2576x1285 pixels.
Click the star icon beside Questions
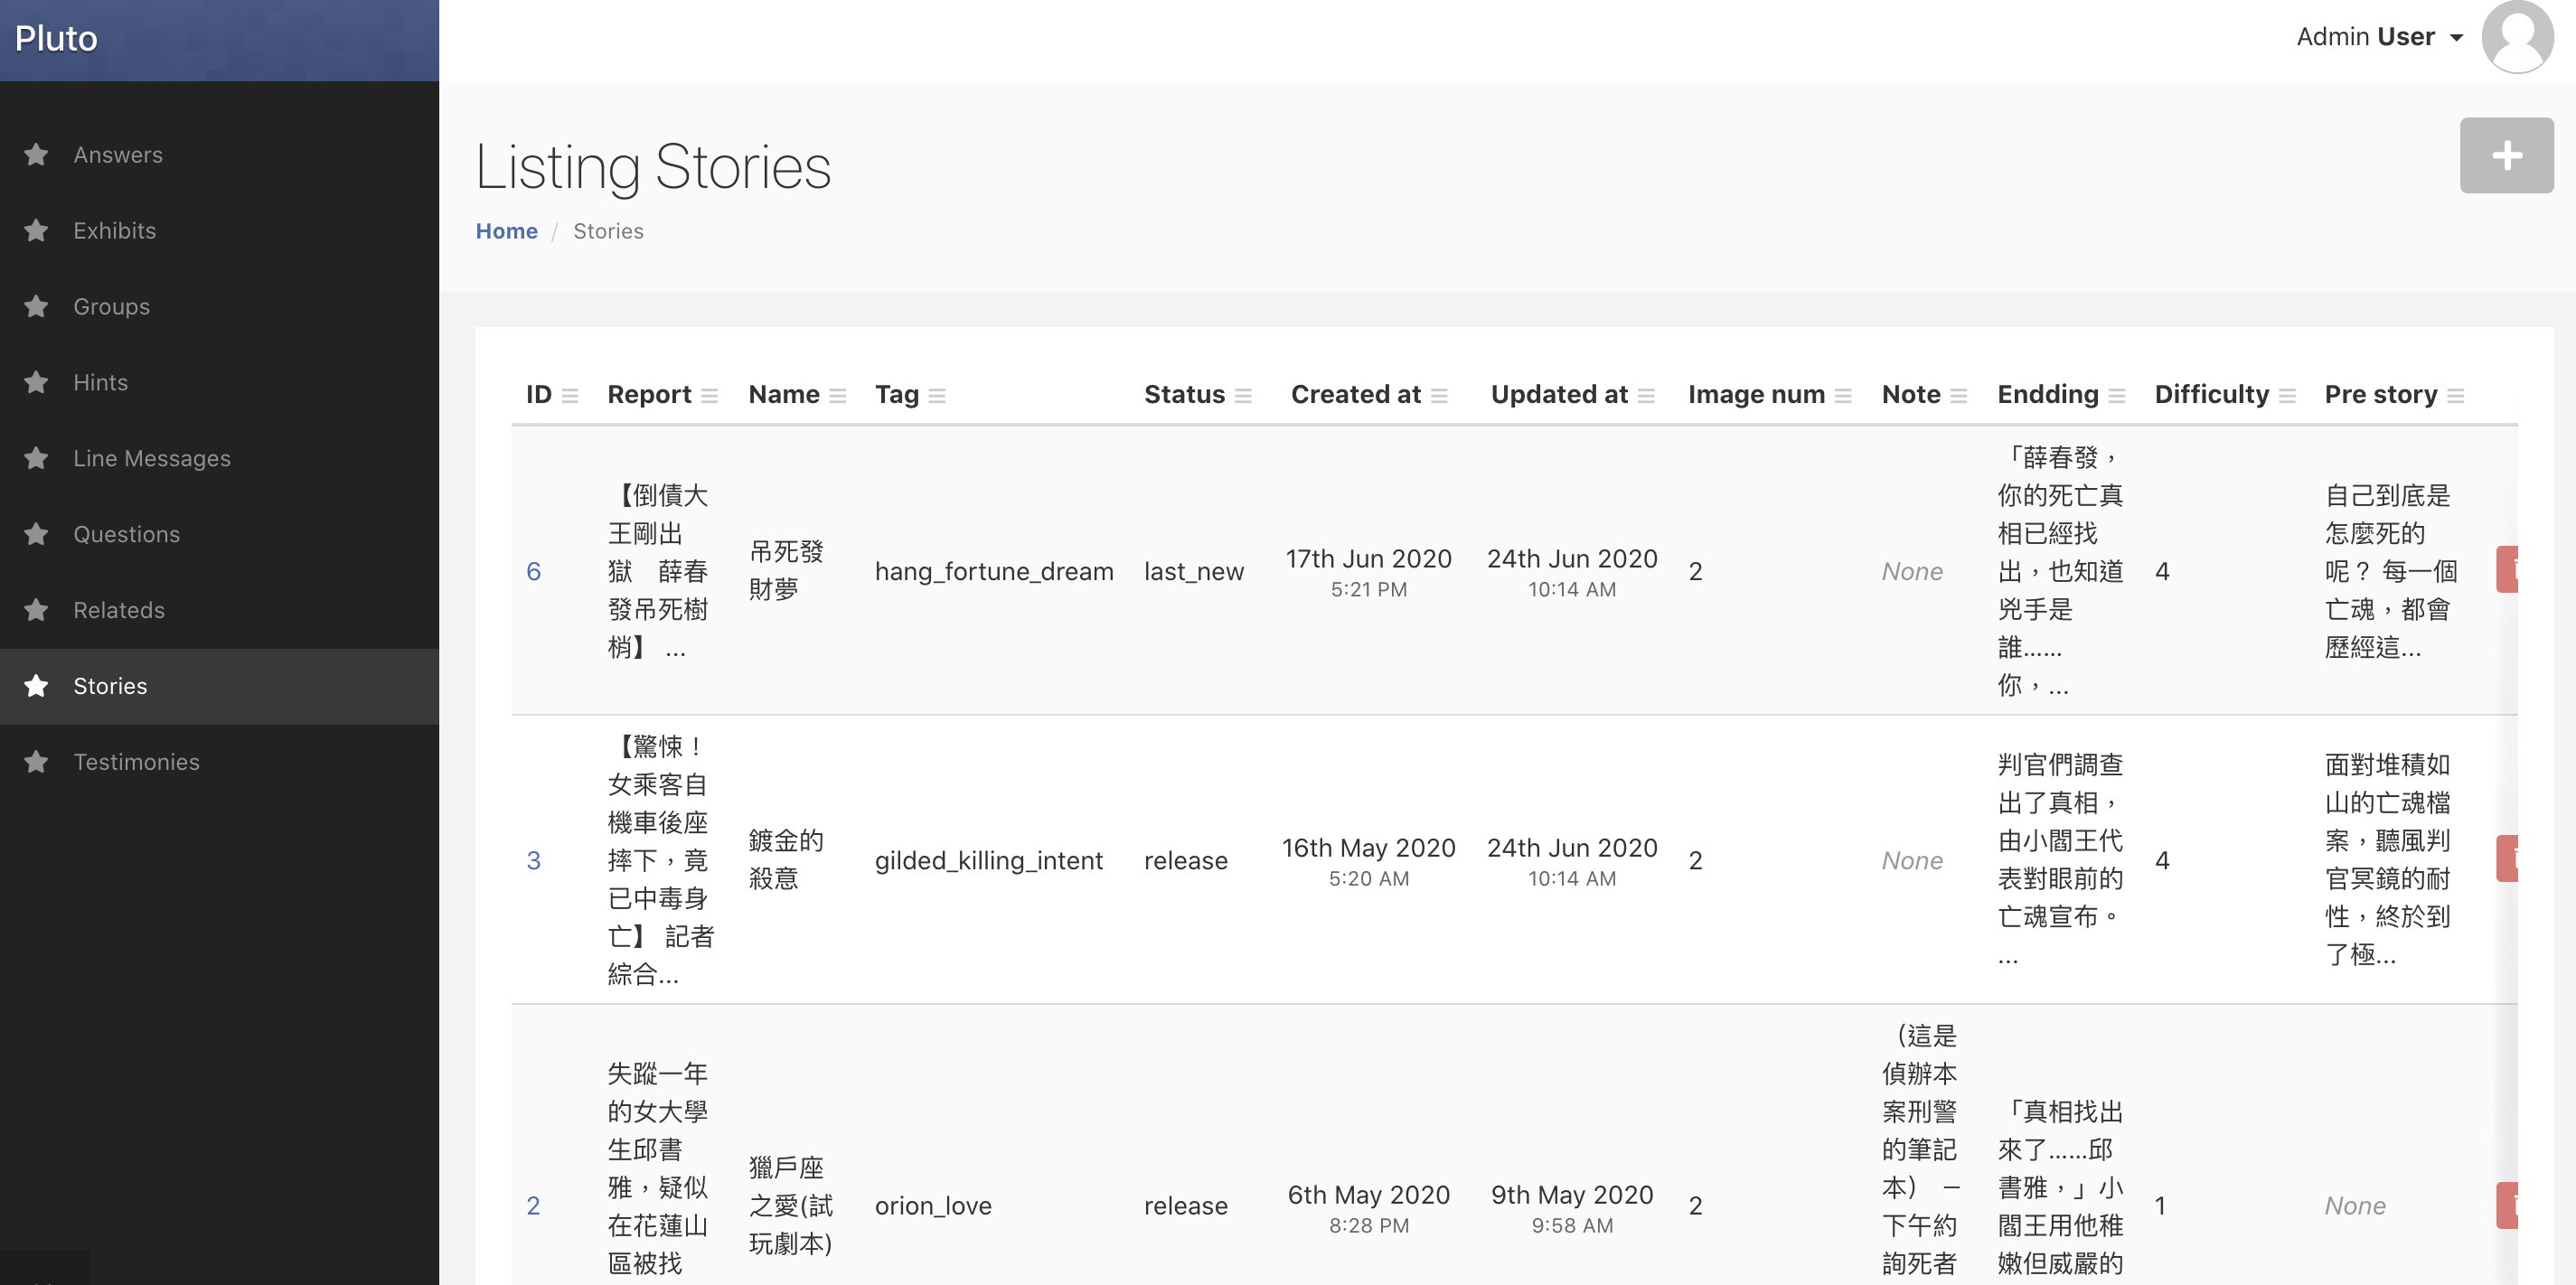(36, 534)
